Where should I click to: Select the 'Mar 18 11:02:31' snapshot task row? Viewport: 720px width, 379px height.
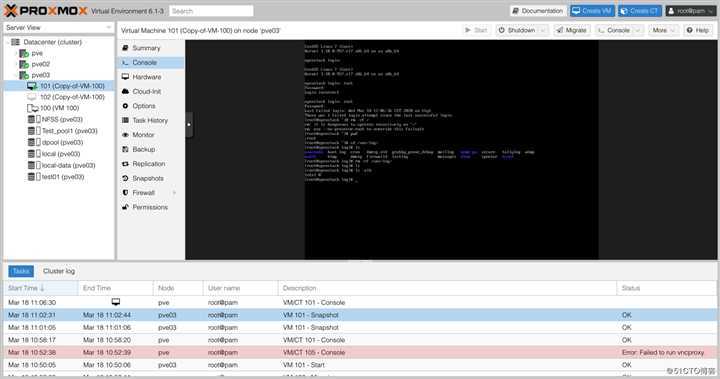tap(360, 315)
